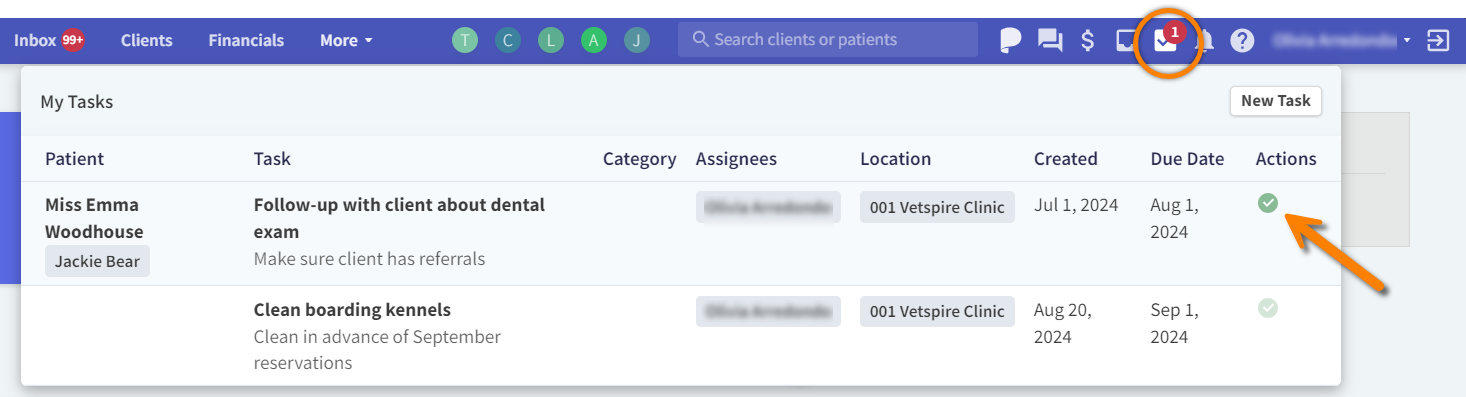
Task: Click the Search clients or patients field
Action: (828, 40)
